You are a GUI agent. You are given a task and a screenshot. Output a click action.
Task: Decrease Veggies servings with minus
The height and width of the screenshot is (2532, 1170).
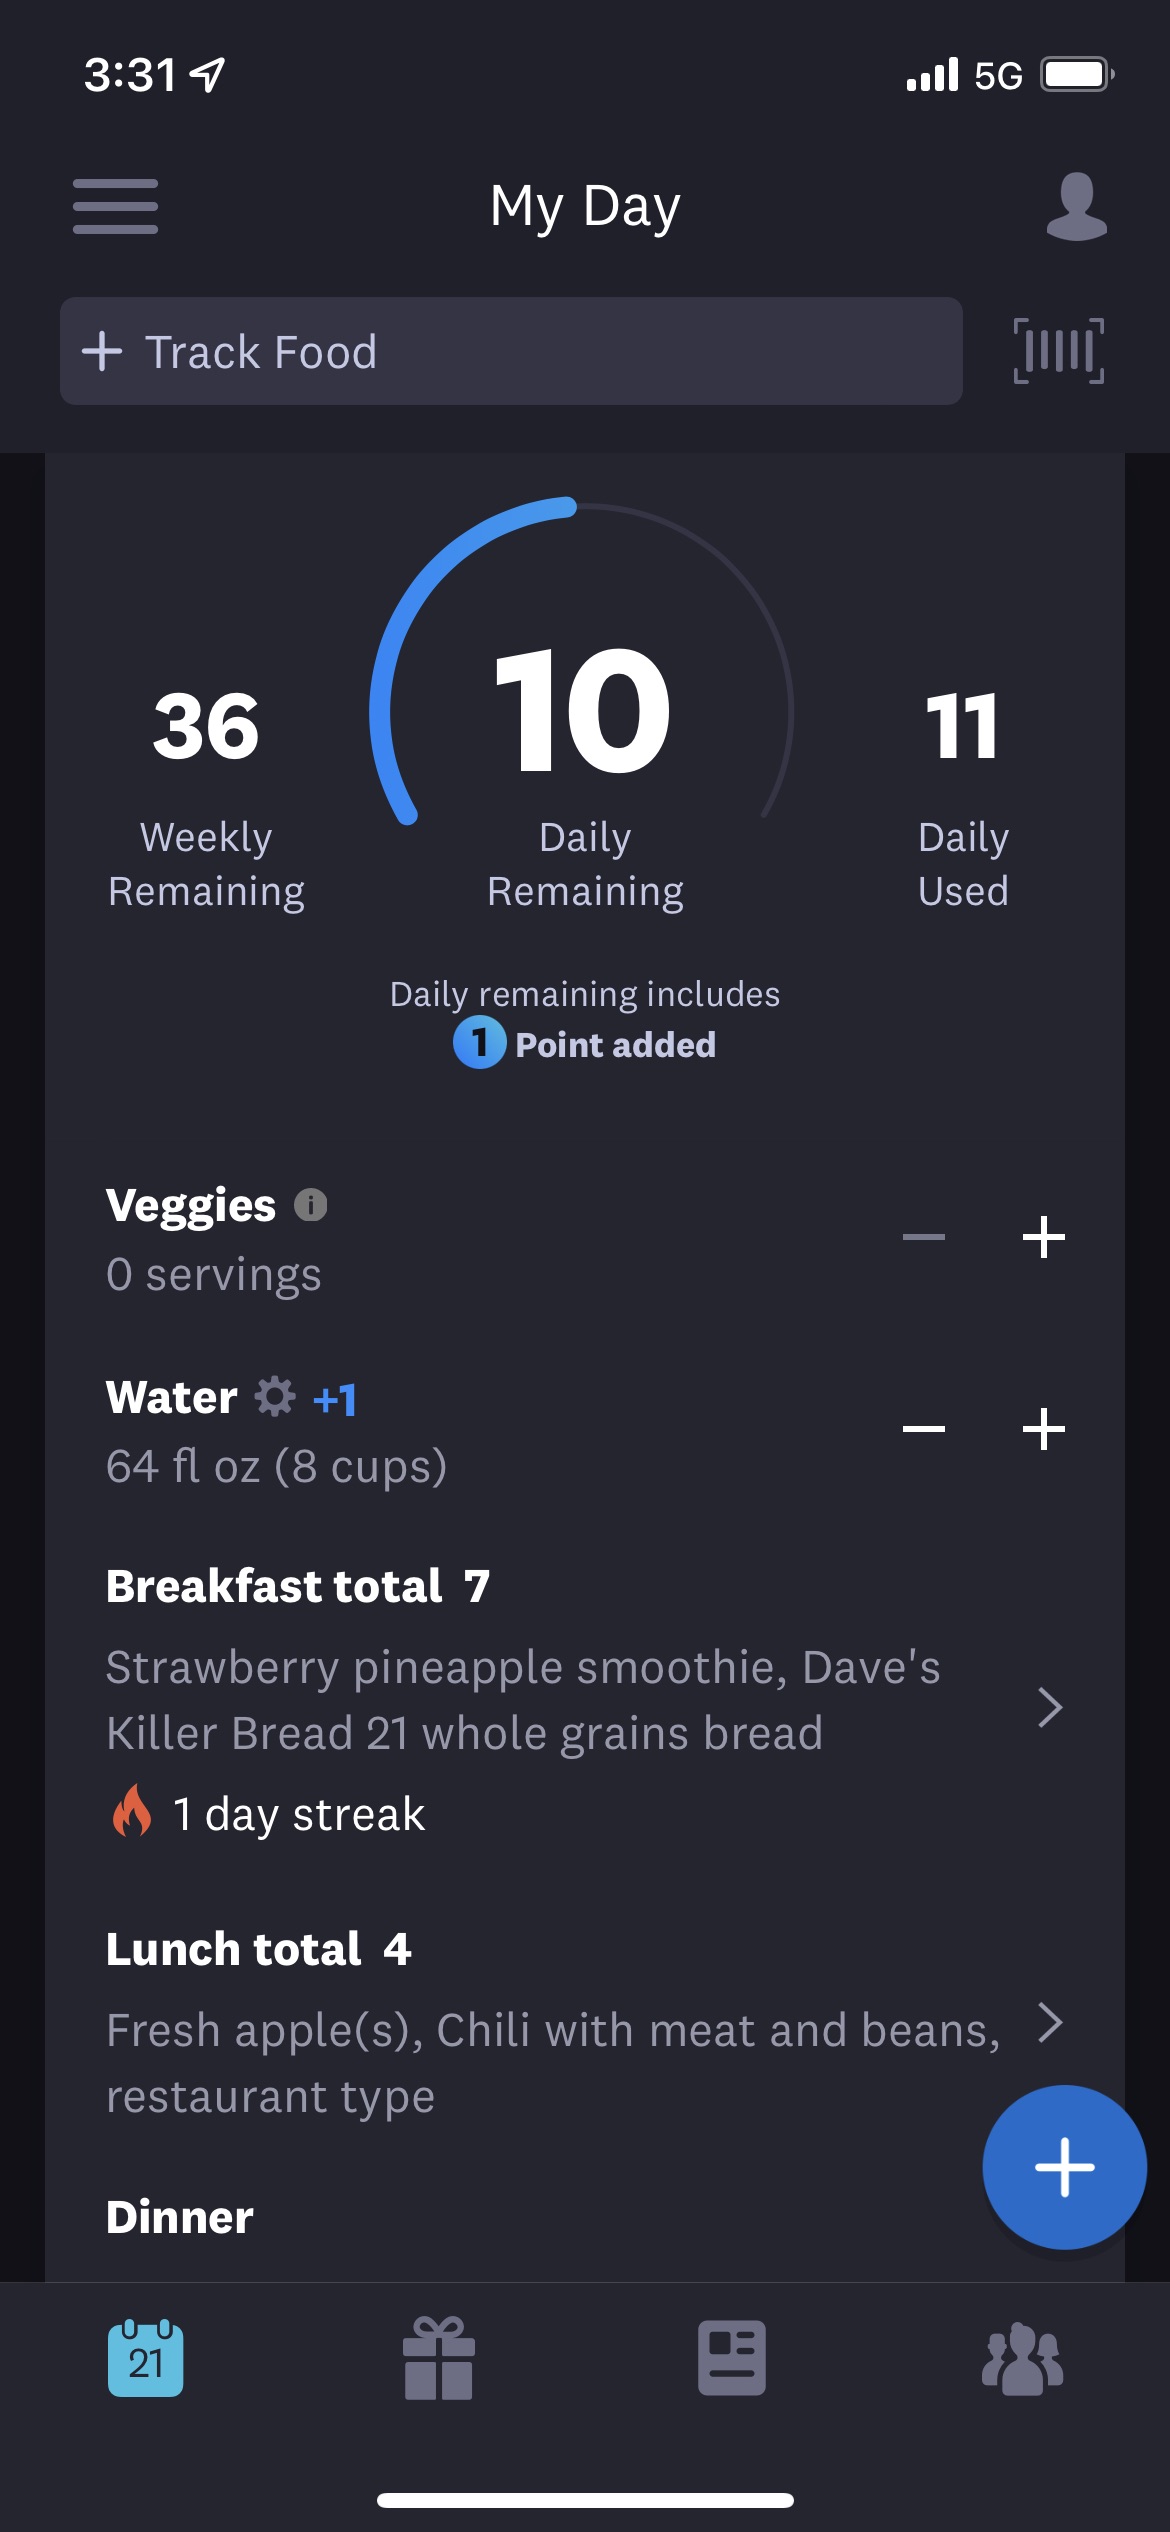tap(923, 1237)
